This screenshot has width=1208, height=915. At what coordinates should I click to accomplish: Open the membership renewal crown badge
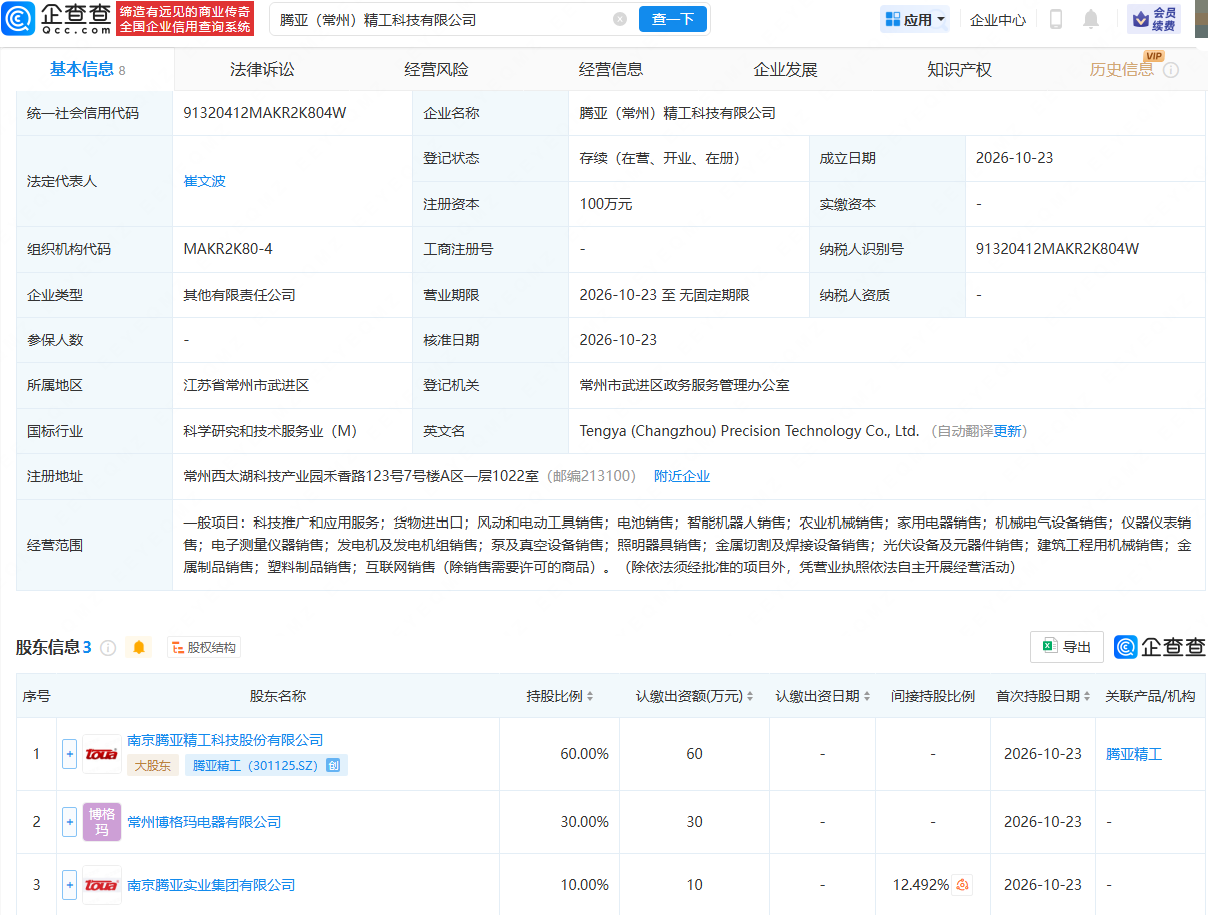pos(1154,19)
